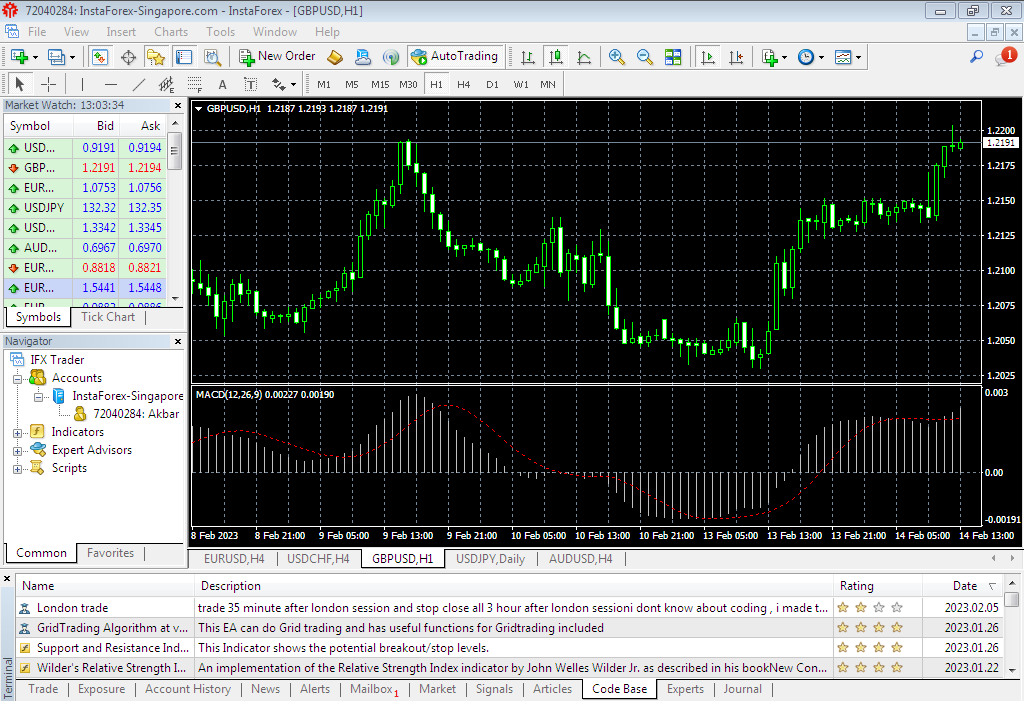This screenshot has height=701, width=1024.
Task: Expand the Scripts tree node
Action: [x=18, y=468]
